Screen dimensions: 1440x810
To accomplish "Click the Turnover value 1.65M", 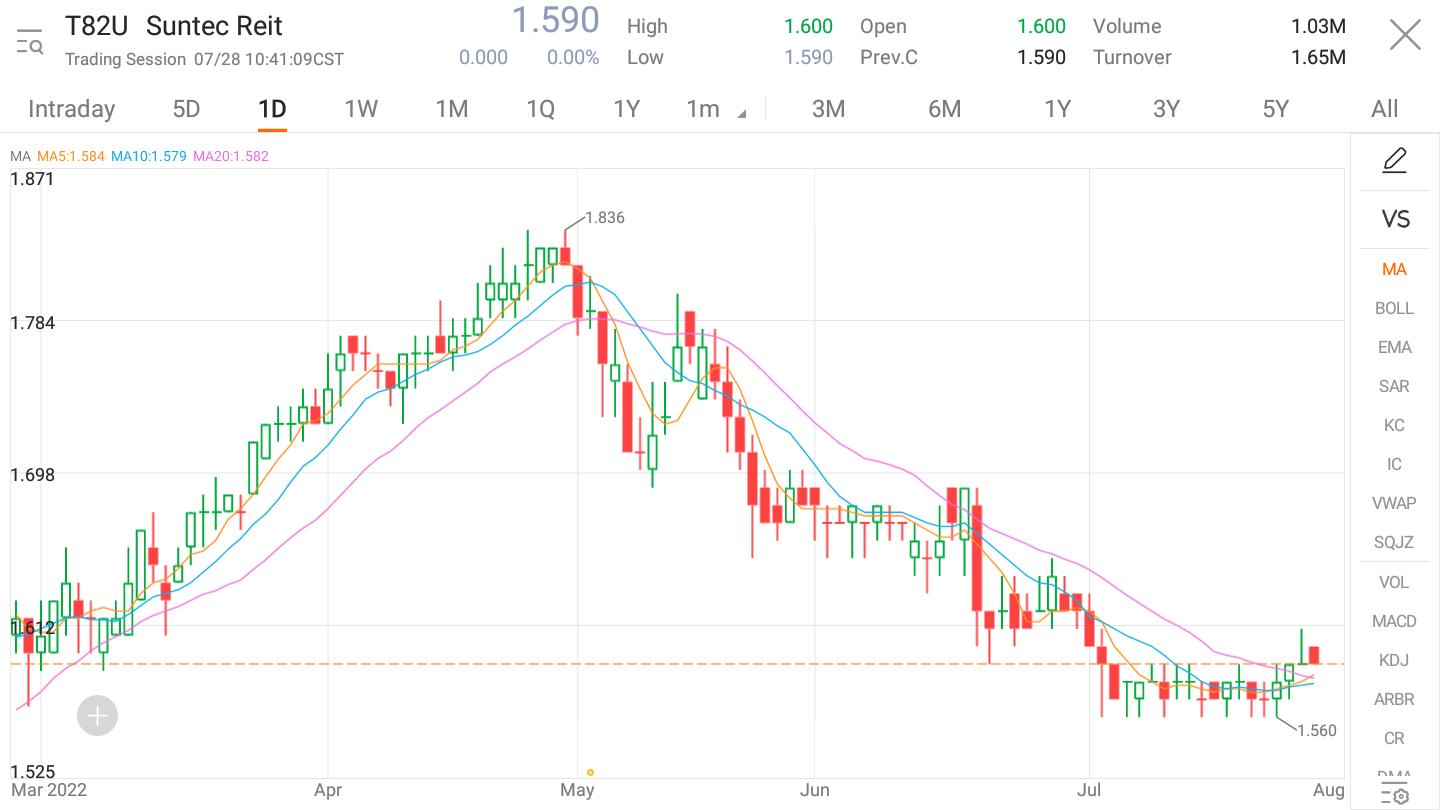I will pyautogui.click(x=1318, y=57).
